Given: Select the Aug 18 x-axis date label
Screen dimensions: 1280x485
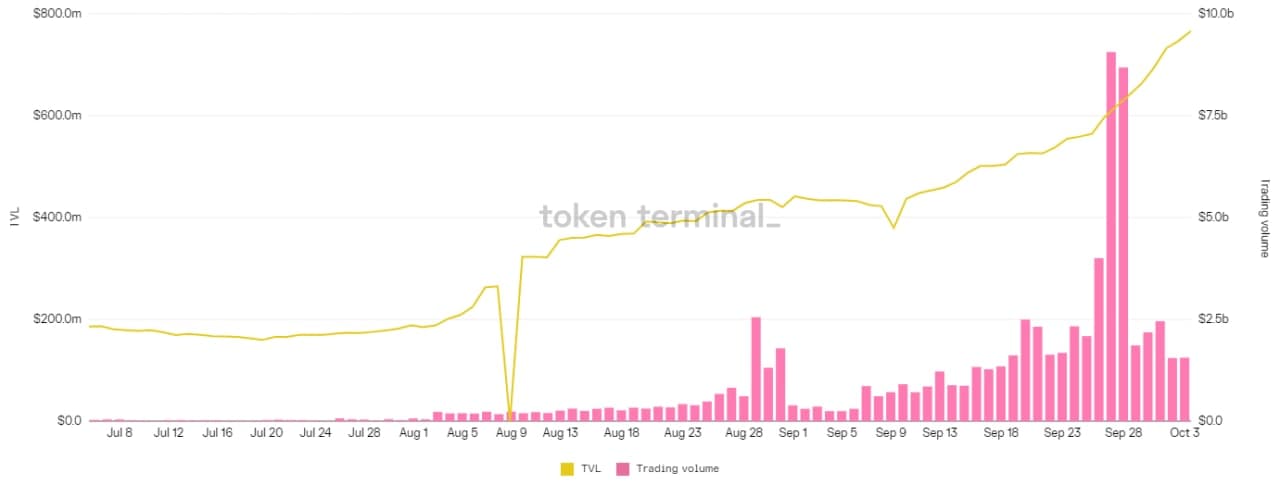Looking at the screenshot, I should pos(621,434).
